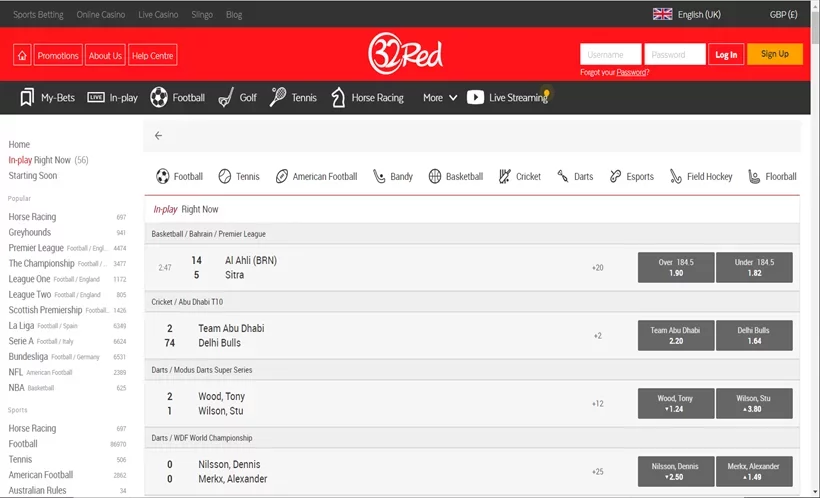The width and height of the screenshot is (820, 498).
Task: Bet Delhi Bulls at 1.64
Action: click(754, 335)
